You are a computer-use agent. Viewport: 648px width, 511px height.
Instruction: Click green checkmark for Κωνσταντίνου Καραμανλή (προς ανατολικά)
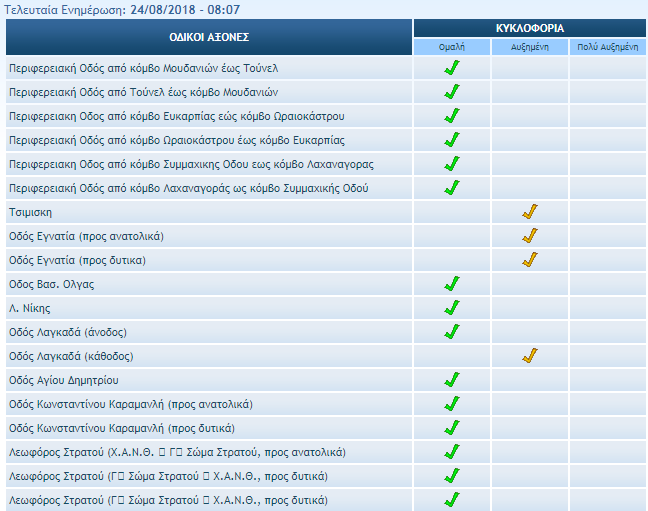pyautogui.click(x=452, y=404)
